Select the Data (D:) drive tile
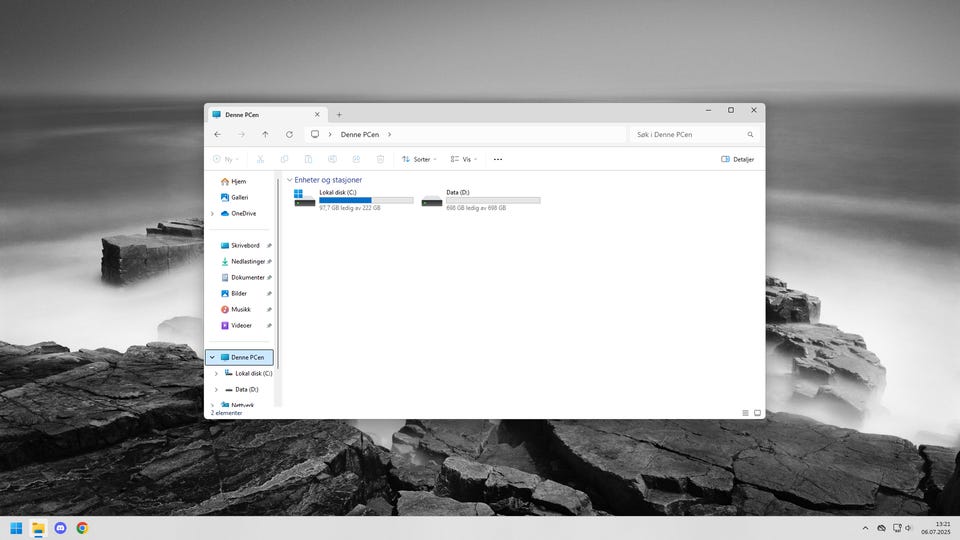This screenshot has width=960, height=540. point(481,200)
